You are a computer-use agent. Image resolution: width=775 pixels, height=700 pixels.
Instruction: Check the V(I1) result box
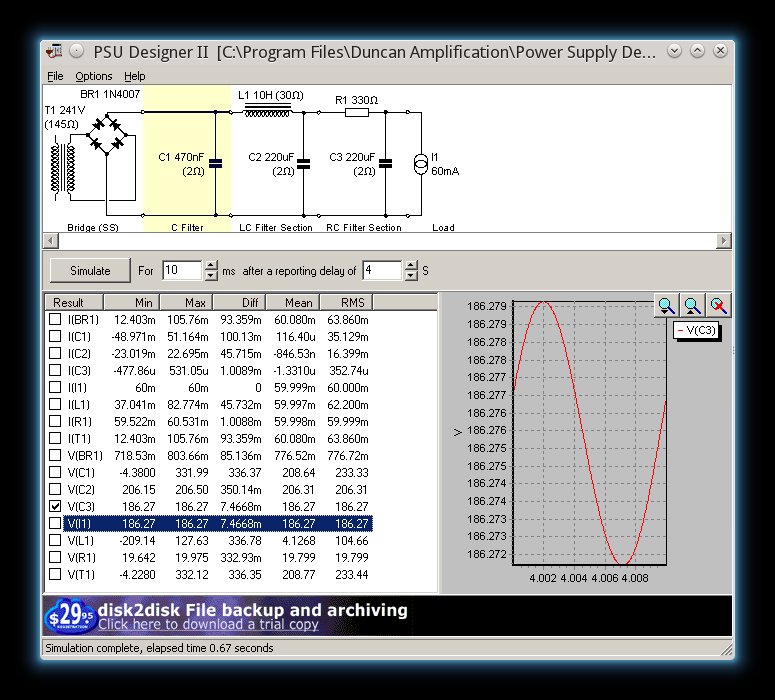[55, 523]
